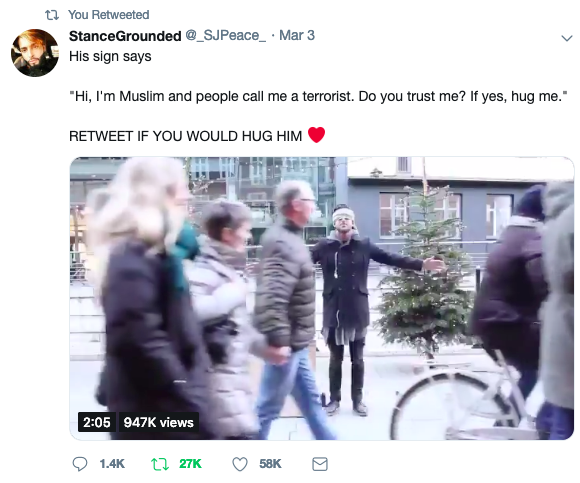Click the 947K views label
Image resolution: width=580 pixels, height=483 pixels.
tap(159, 422)
